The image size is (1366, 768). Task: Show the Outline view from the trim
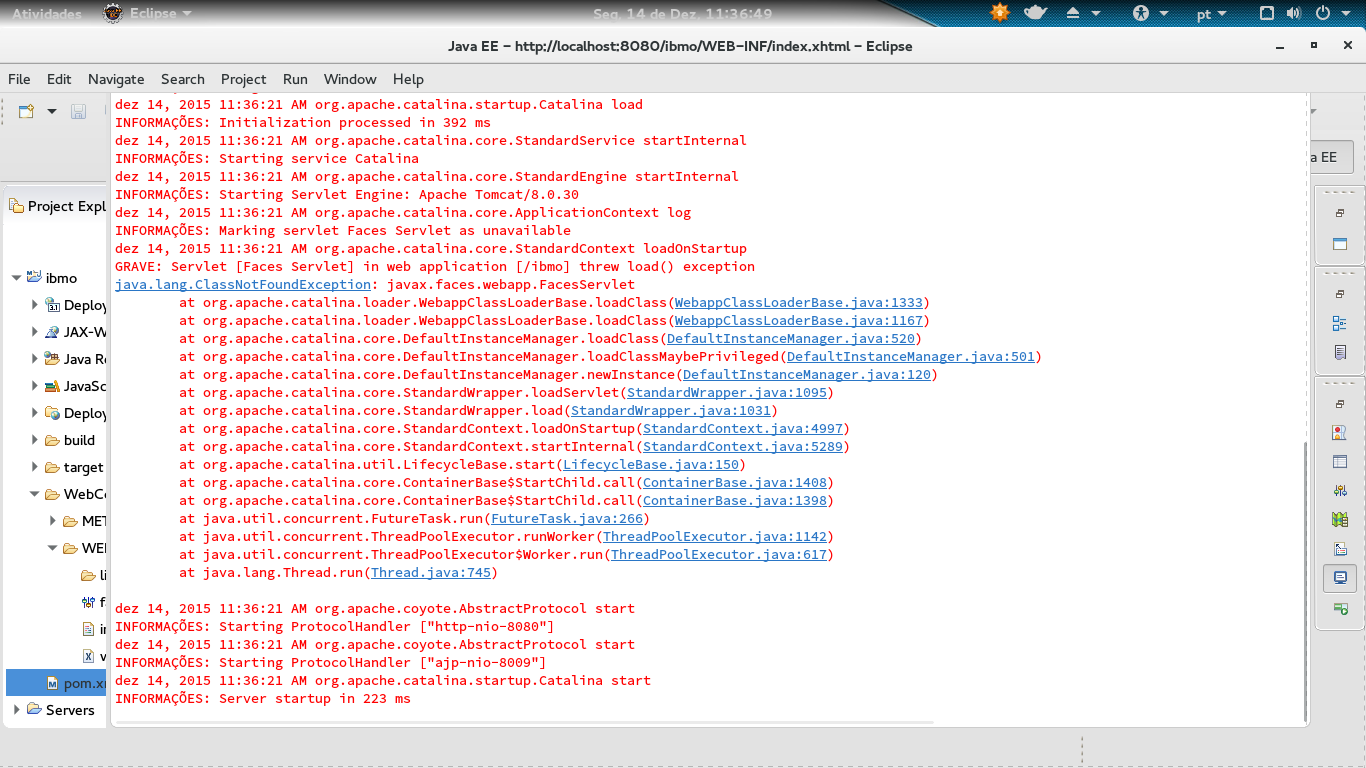click(x=1340, y=323)
